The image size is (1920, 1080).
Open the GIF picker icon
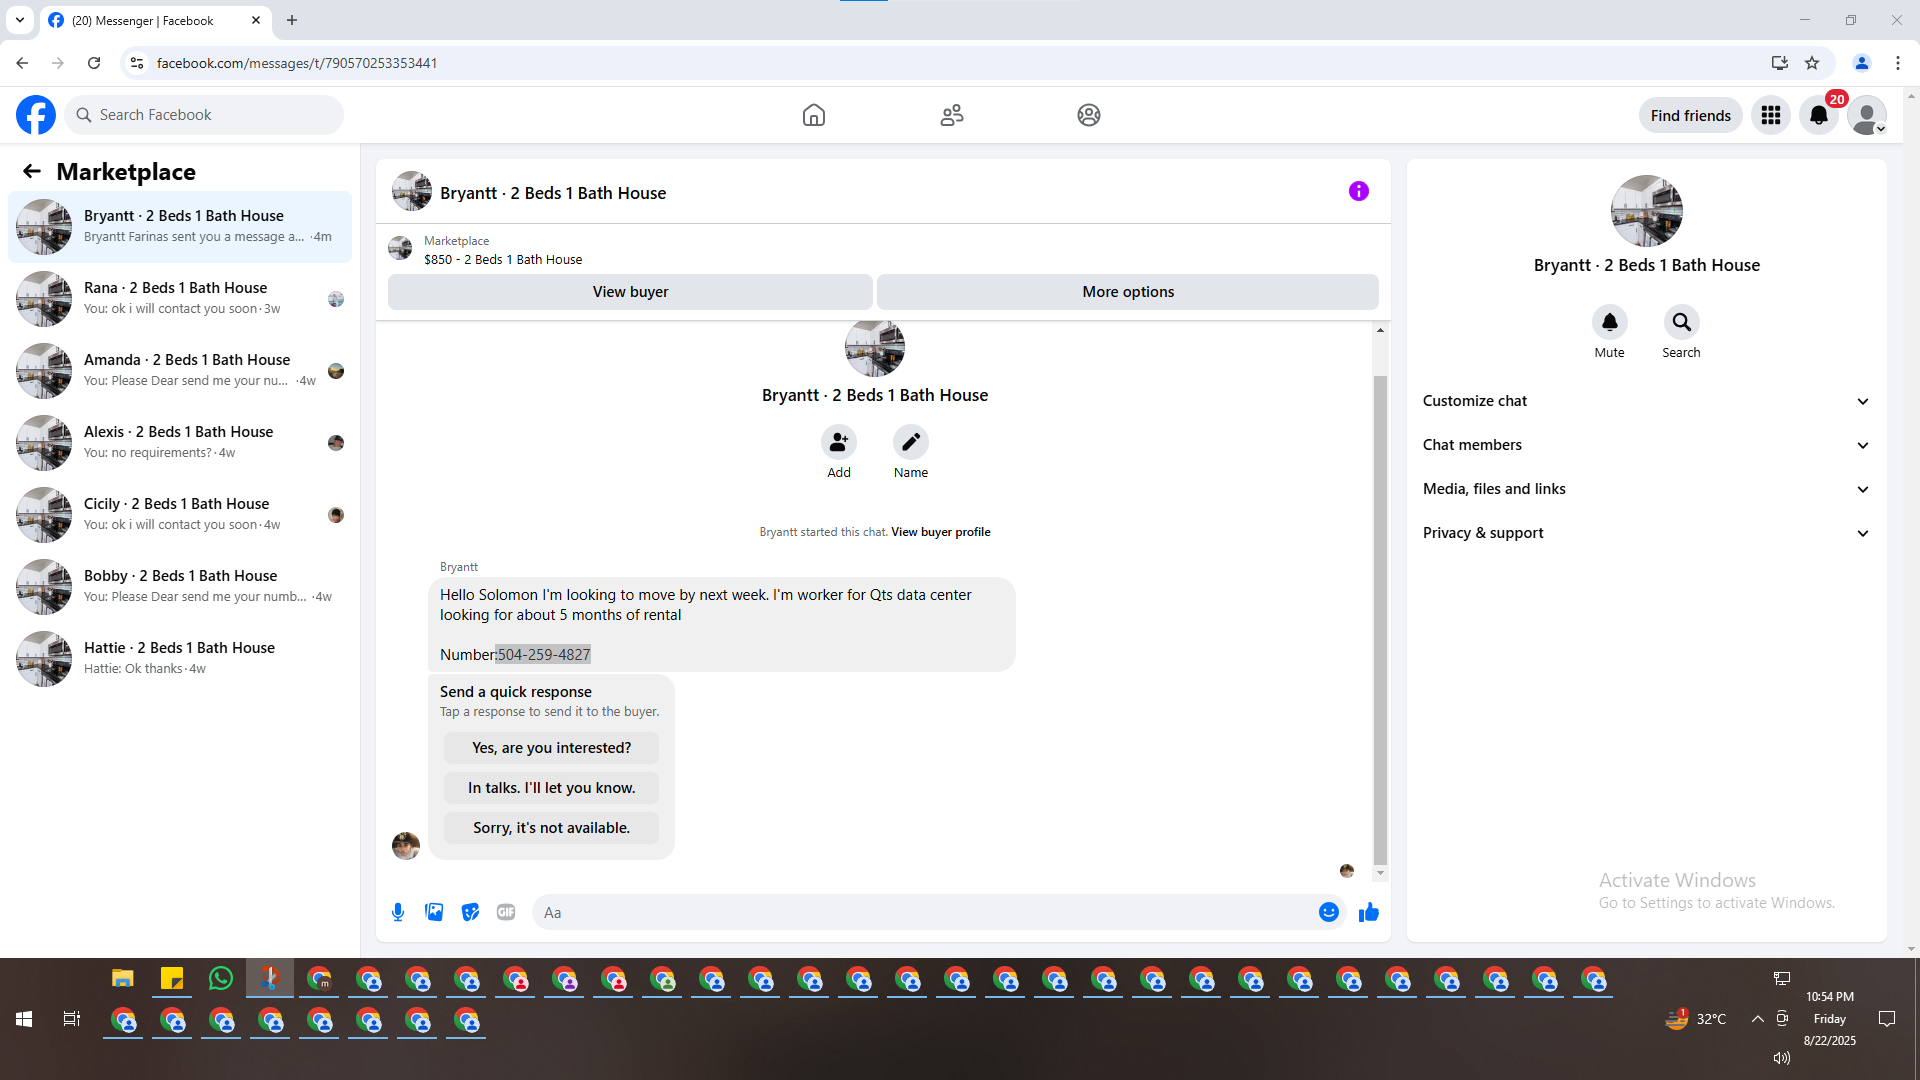pyautogui.click(x=506, y=912)
